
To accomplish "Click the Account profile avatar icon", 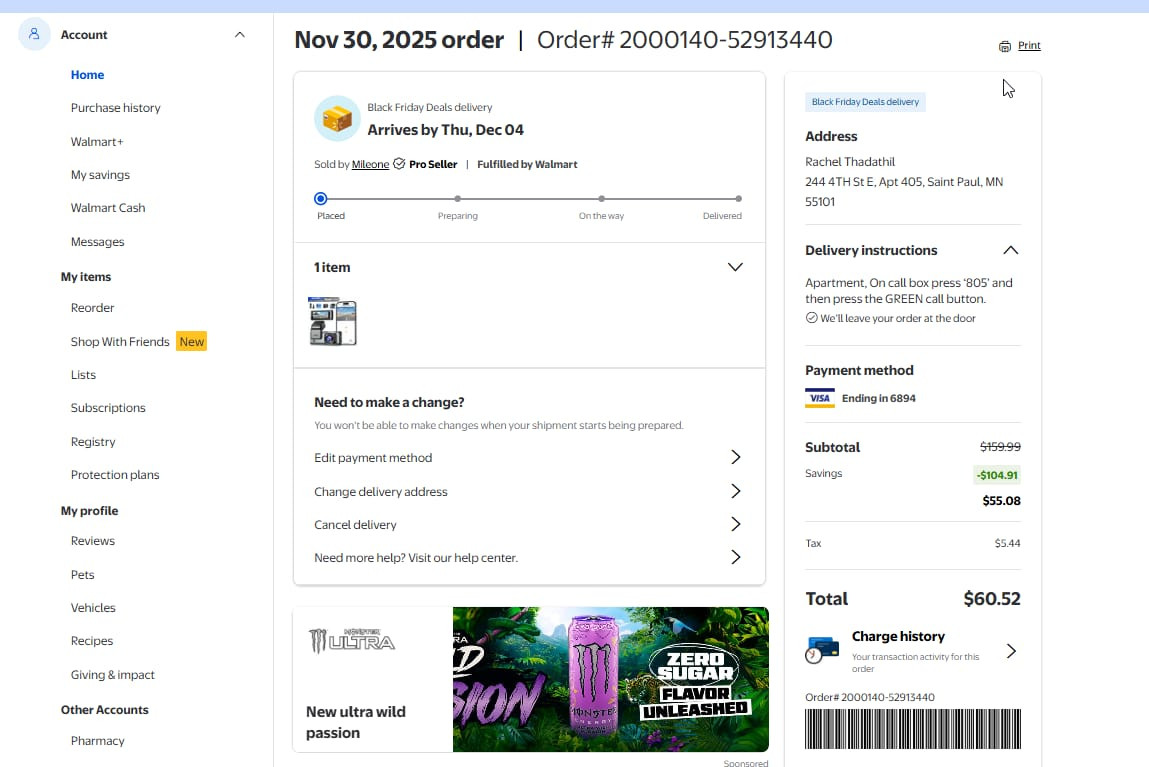I will (34, 34).
